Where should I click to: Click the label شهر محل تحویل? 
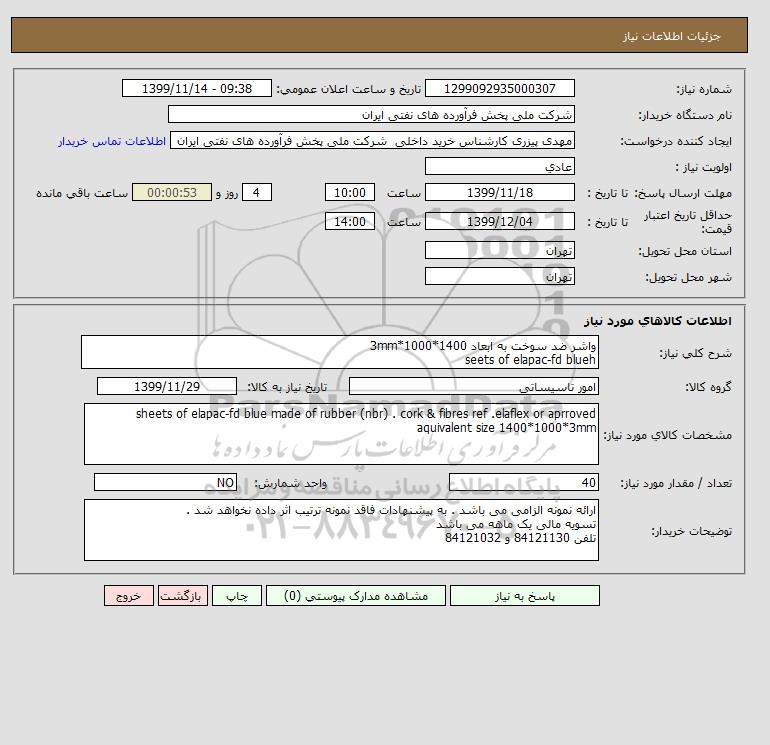(x=688, y=277)
